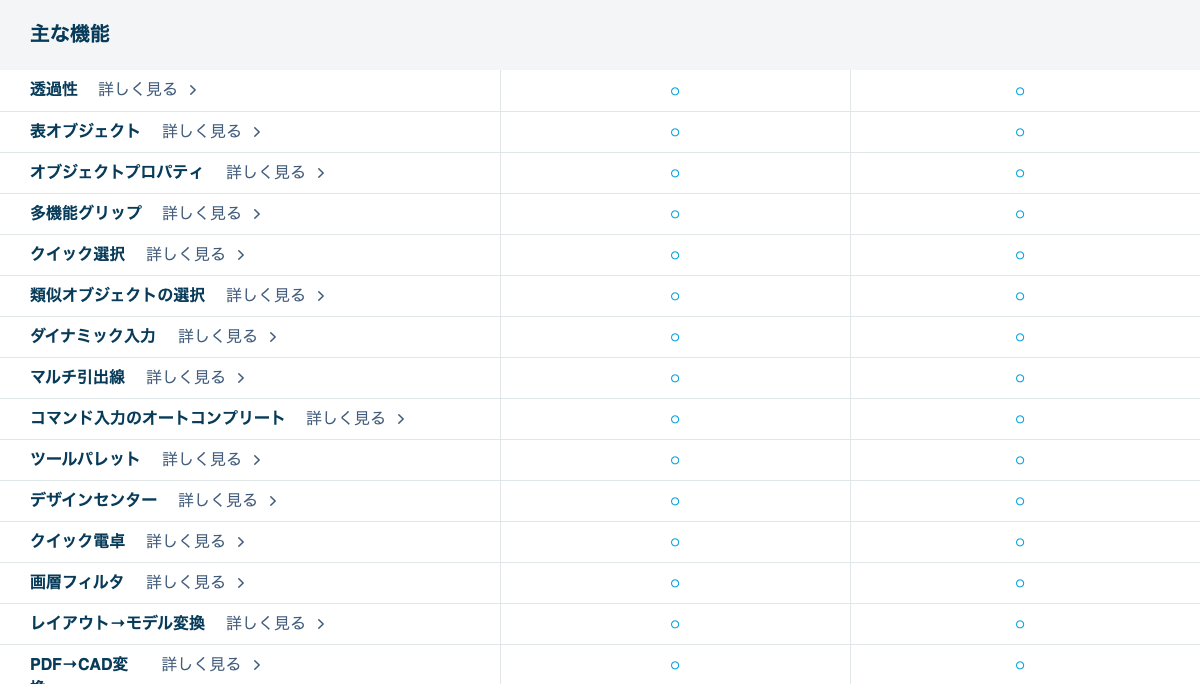Click second column circle in クイック選択 row
1200x684 pixels.
(1020, 255)
